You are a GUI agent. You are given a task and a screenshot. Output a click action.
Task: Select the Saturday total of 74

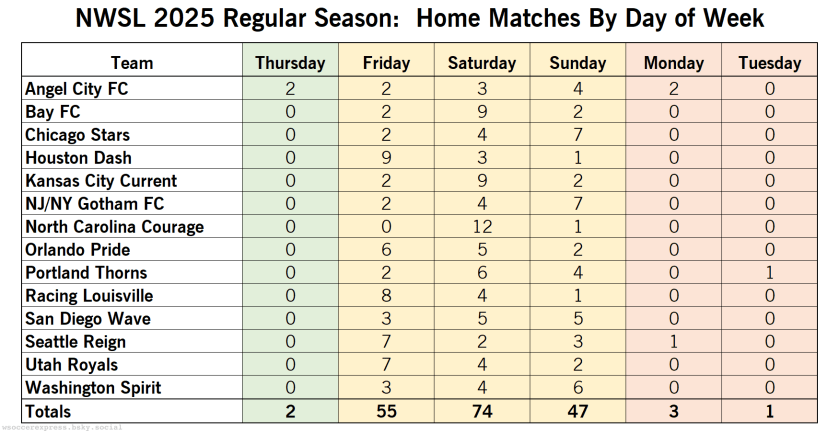coord(482,411)
